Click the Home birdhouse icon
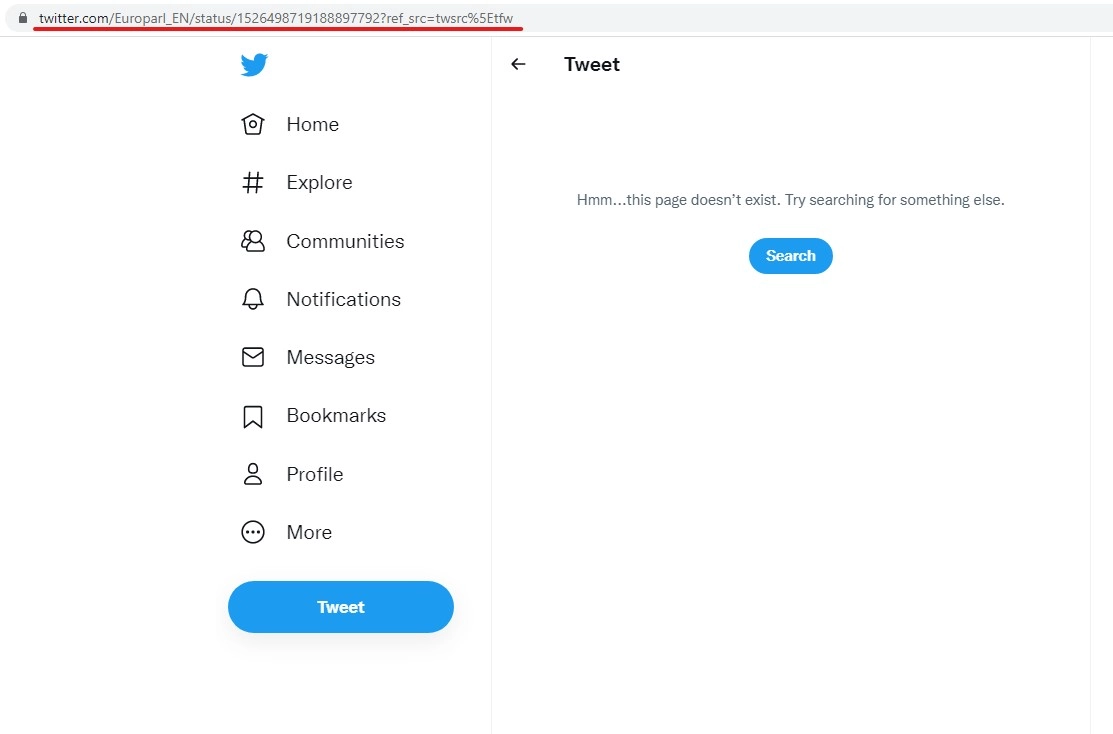The image size is (1113, 734). click(253, 124)
